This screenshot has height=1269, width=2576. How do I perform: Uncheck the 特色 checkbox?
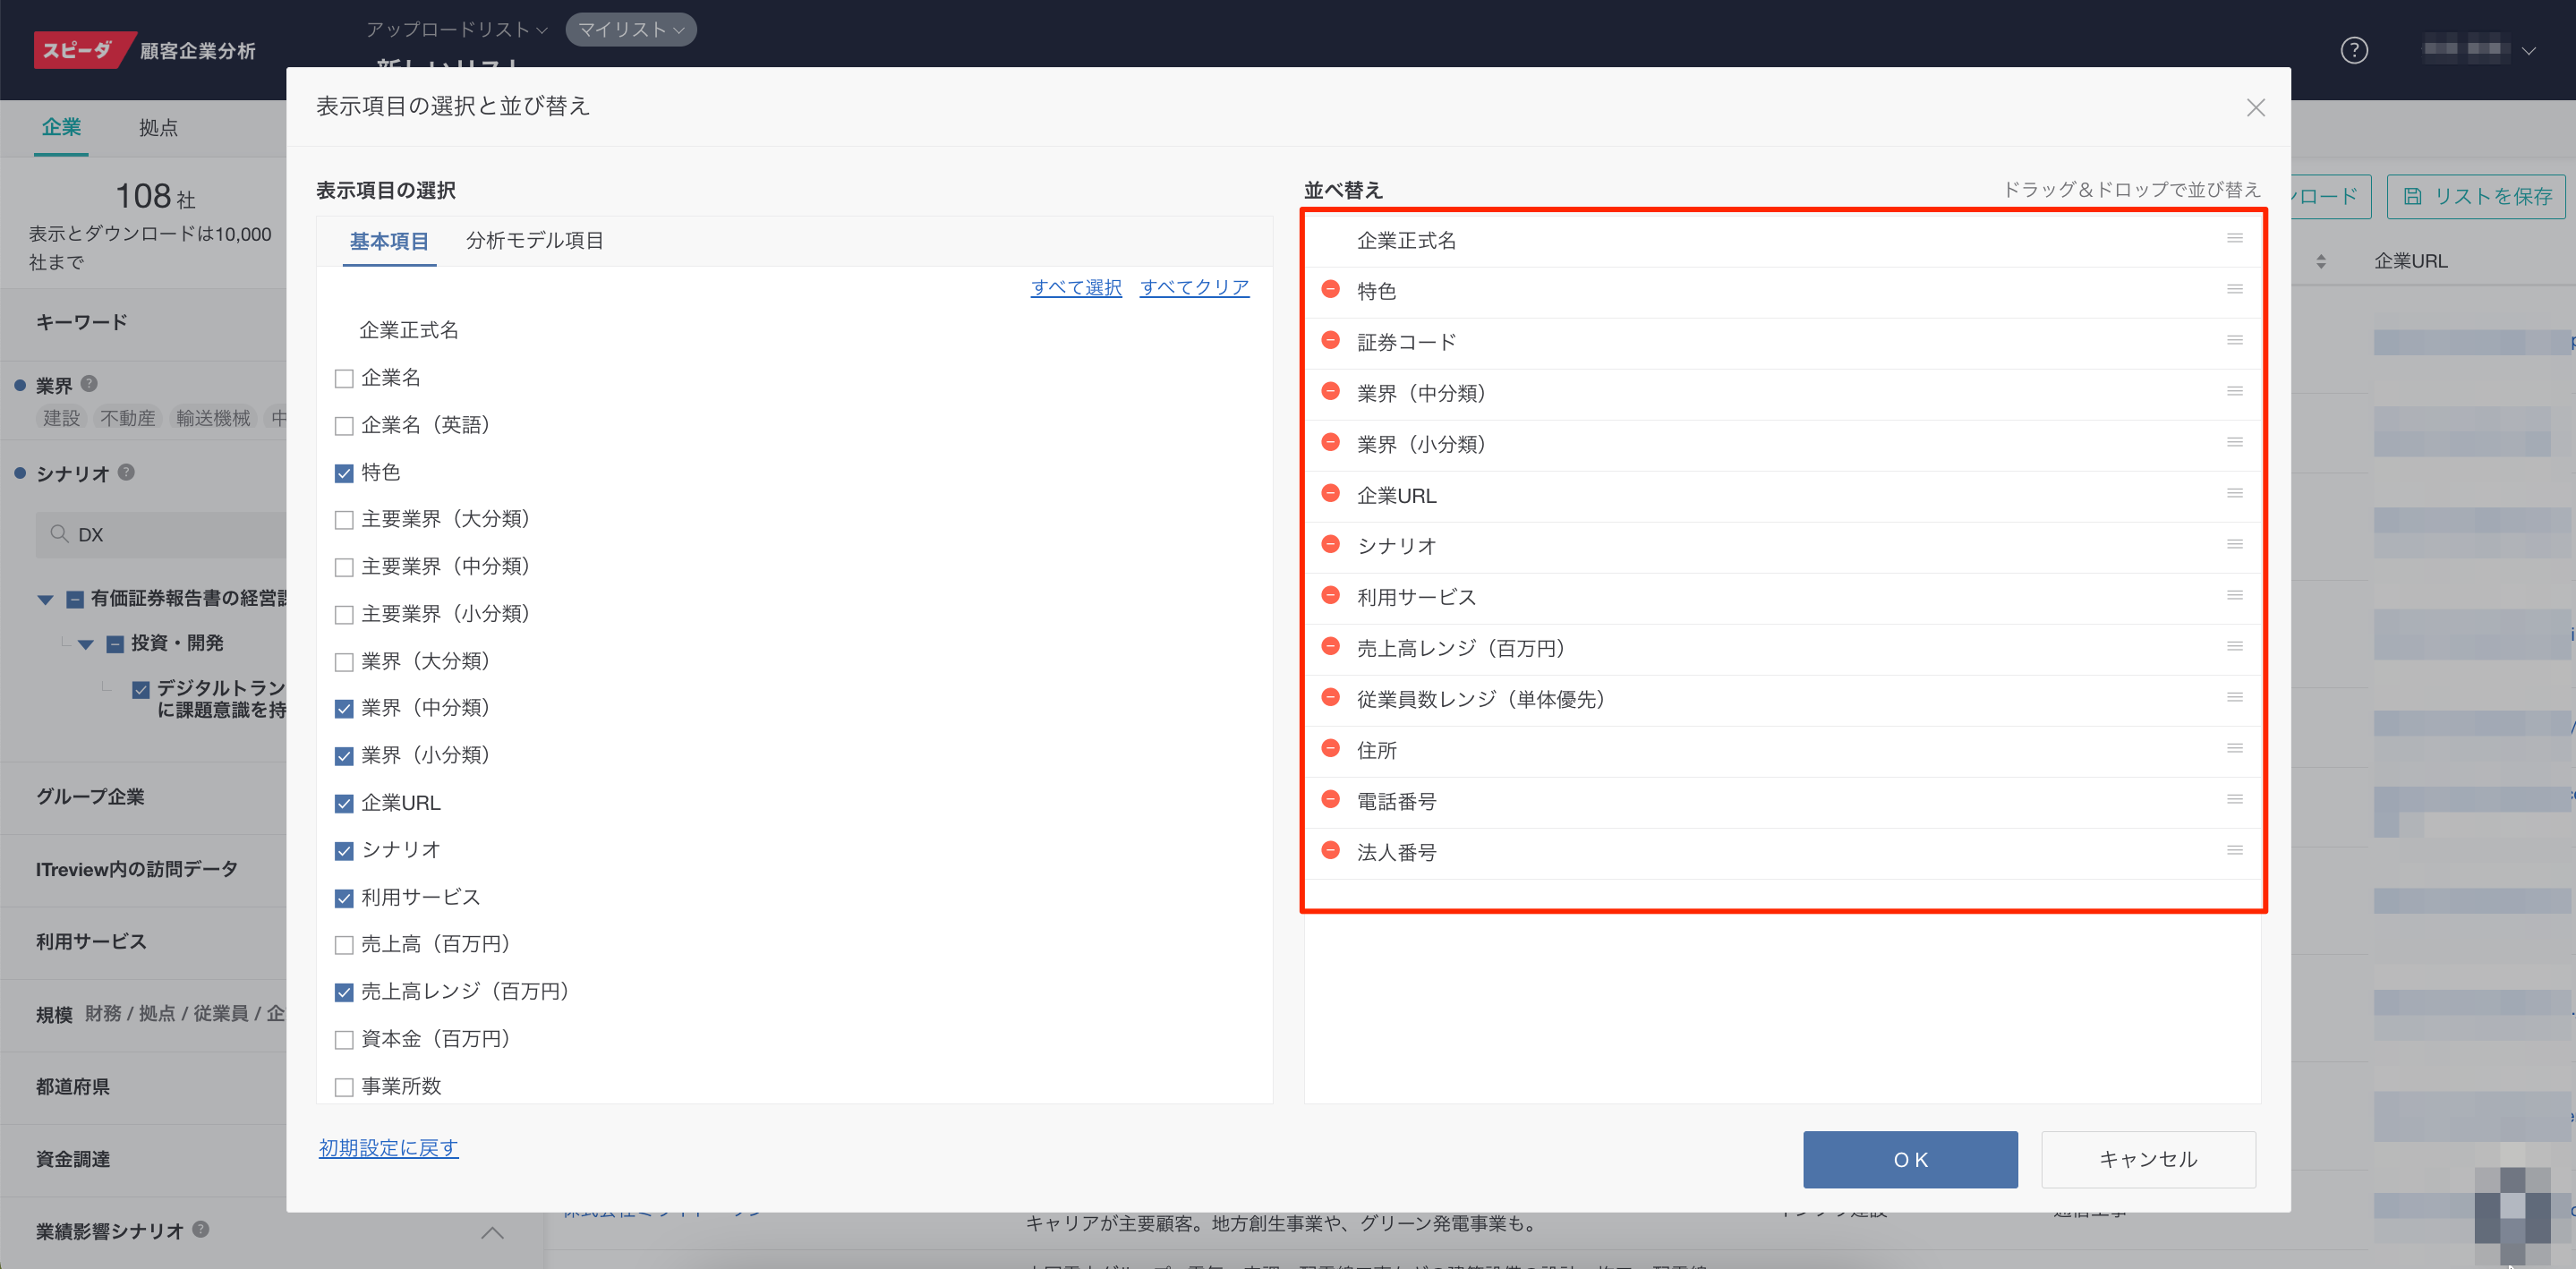coord(344,473)
